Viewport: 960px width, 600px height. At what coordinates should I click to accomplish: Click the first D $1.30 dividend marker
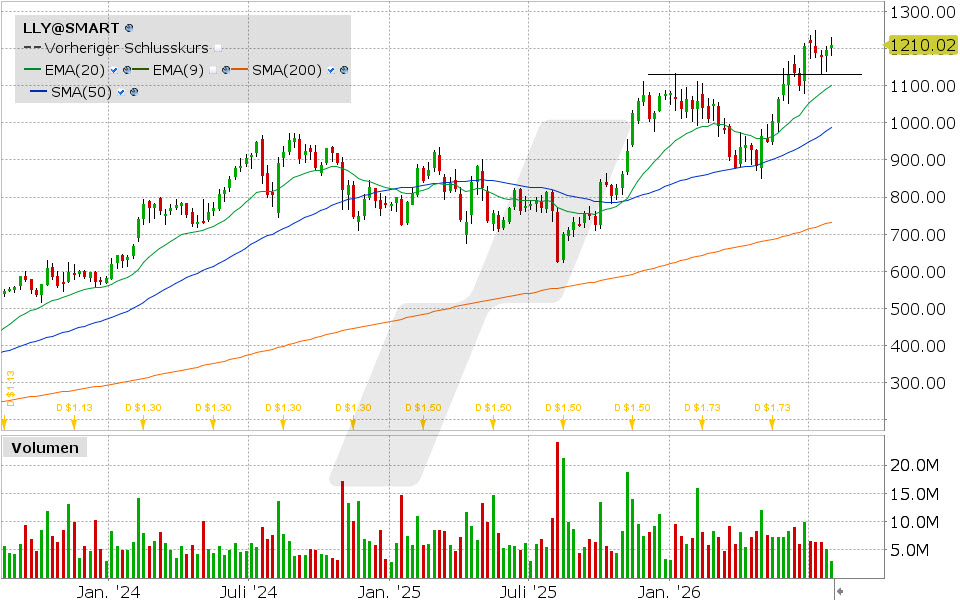[143, 422]
